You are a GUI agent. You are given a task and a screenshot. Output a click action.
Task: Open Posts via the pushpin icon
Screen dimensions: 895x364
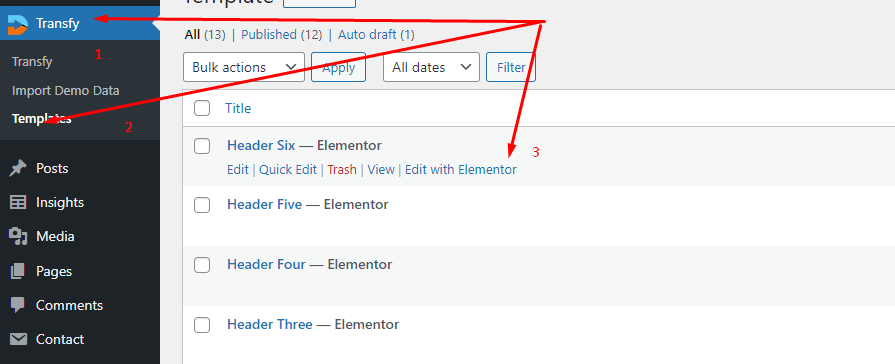click(18, 168)
